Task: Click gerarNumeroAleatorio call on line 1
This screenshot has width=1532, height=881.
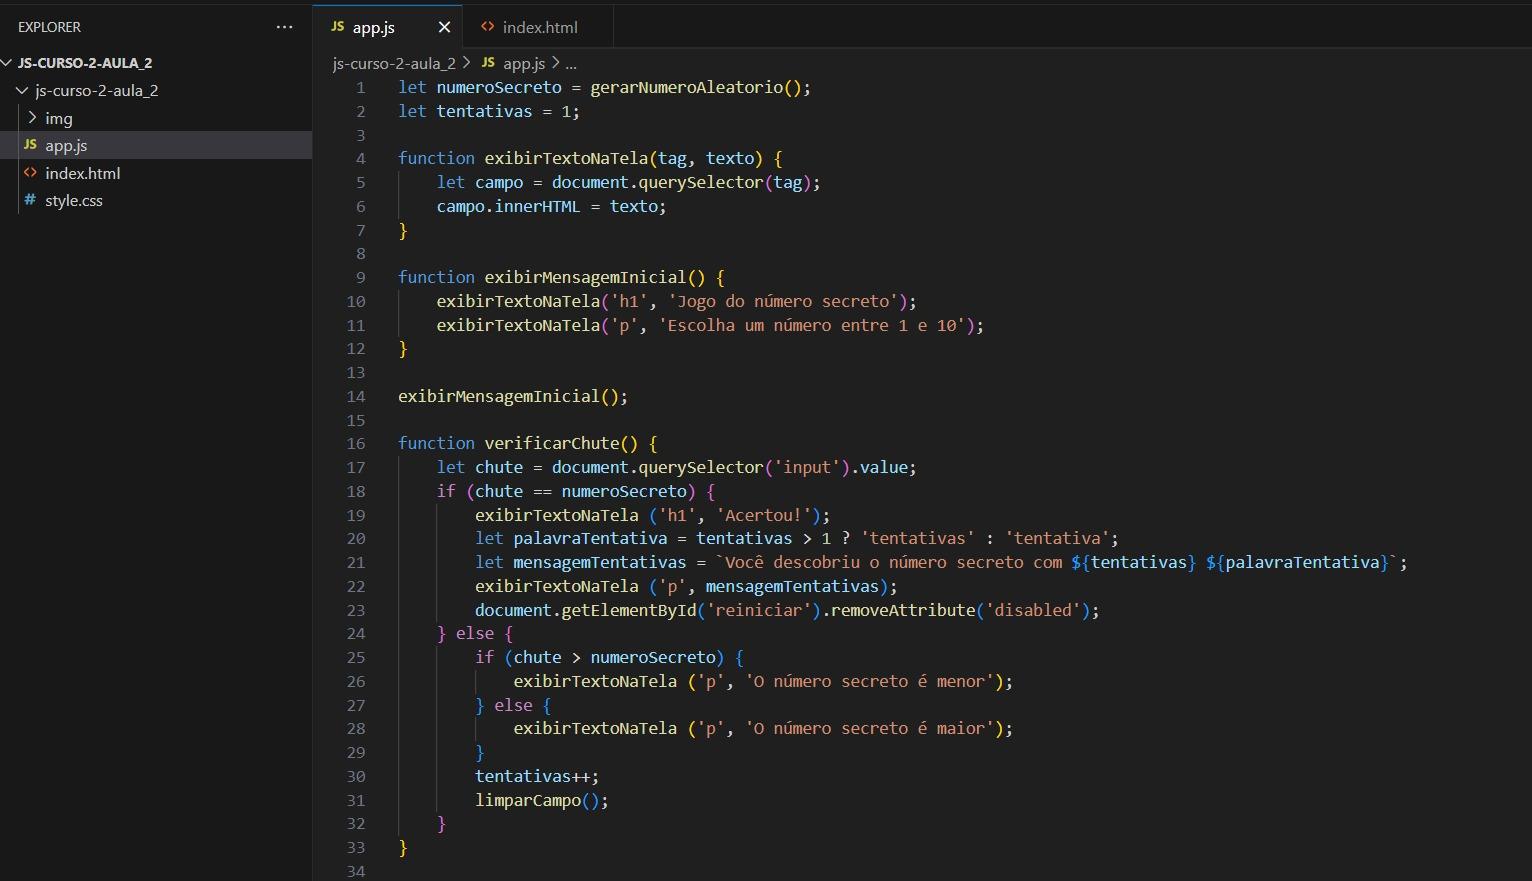Action: click(686, 87)
